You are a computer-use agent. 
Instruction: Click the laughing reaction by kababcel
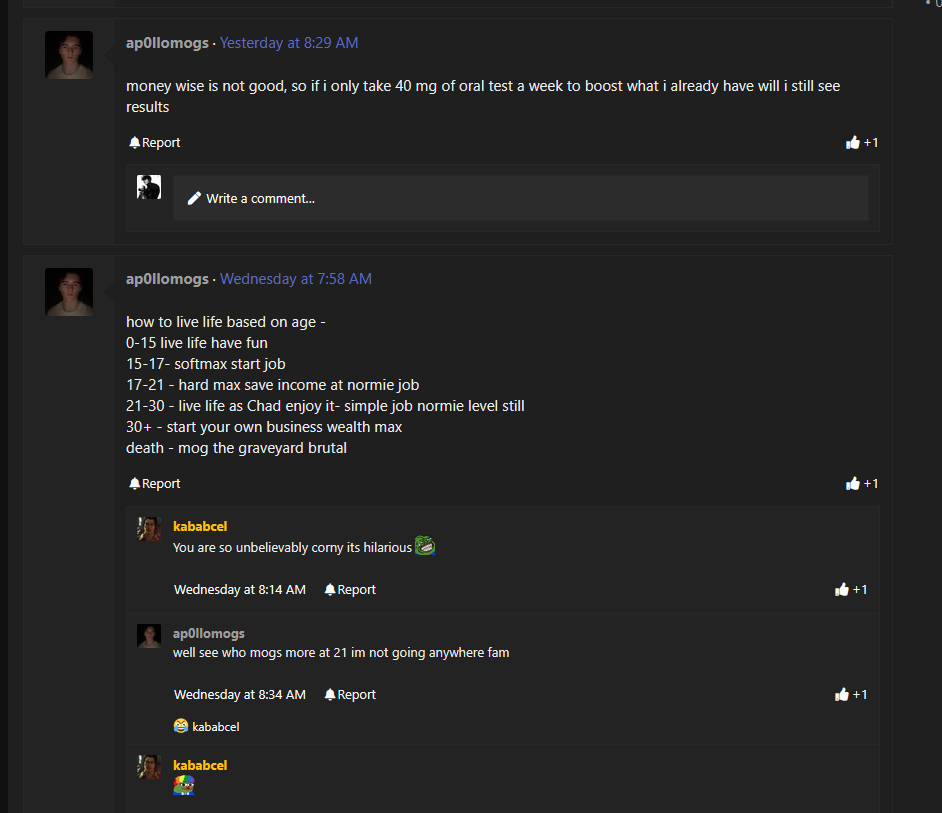pos(180,727)
